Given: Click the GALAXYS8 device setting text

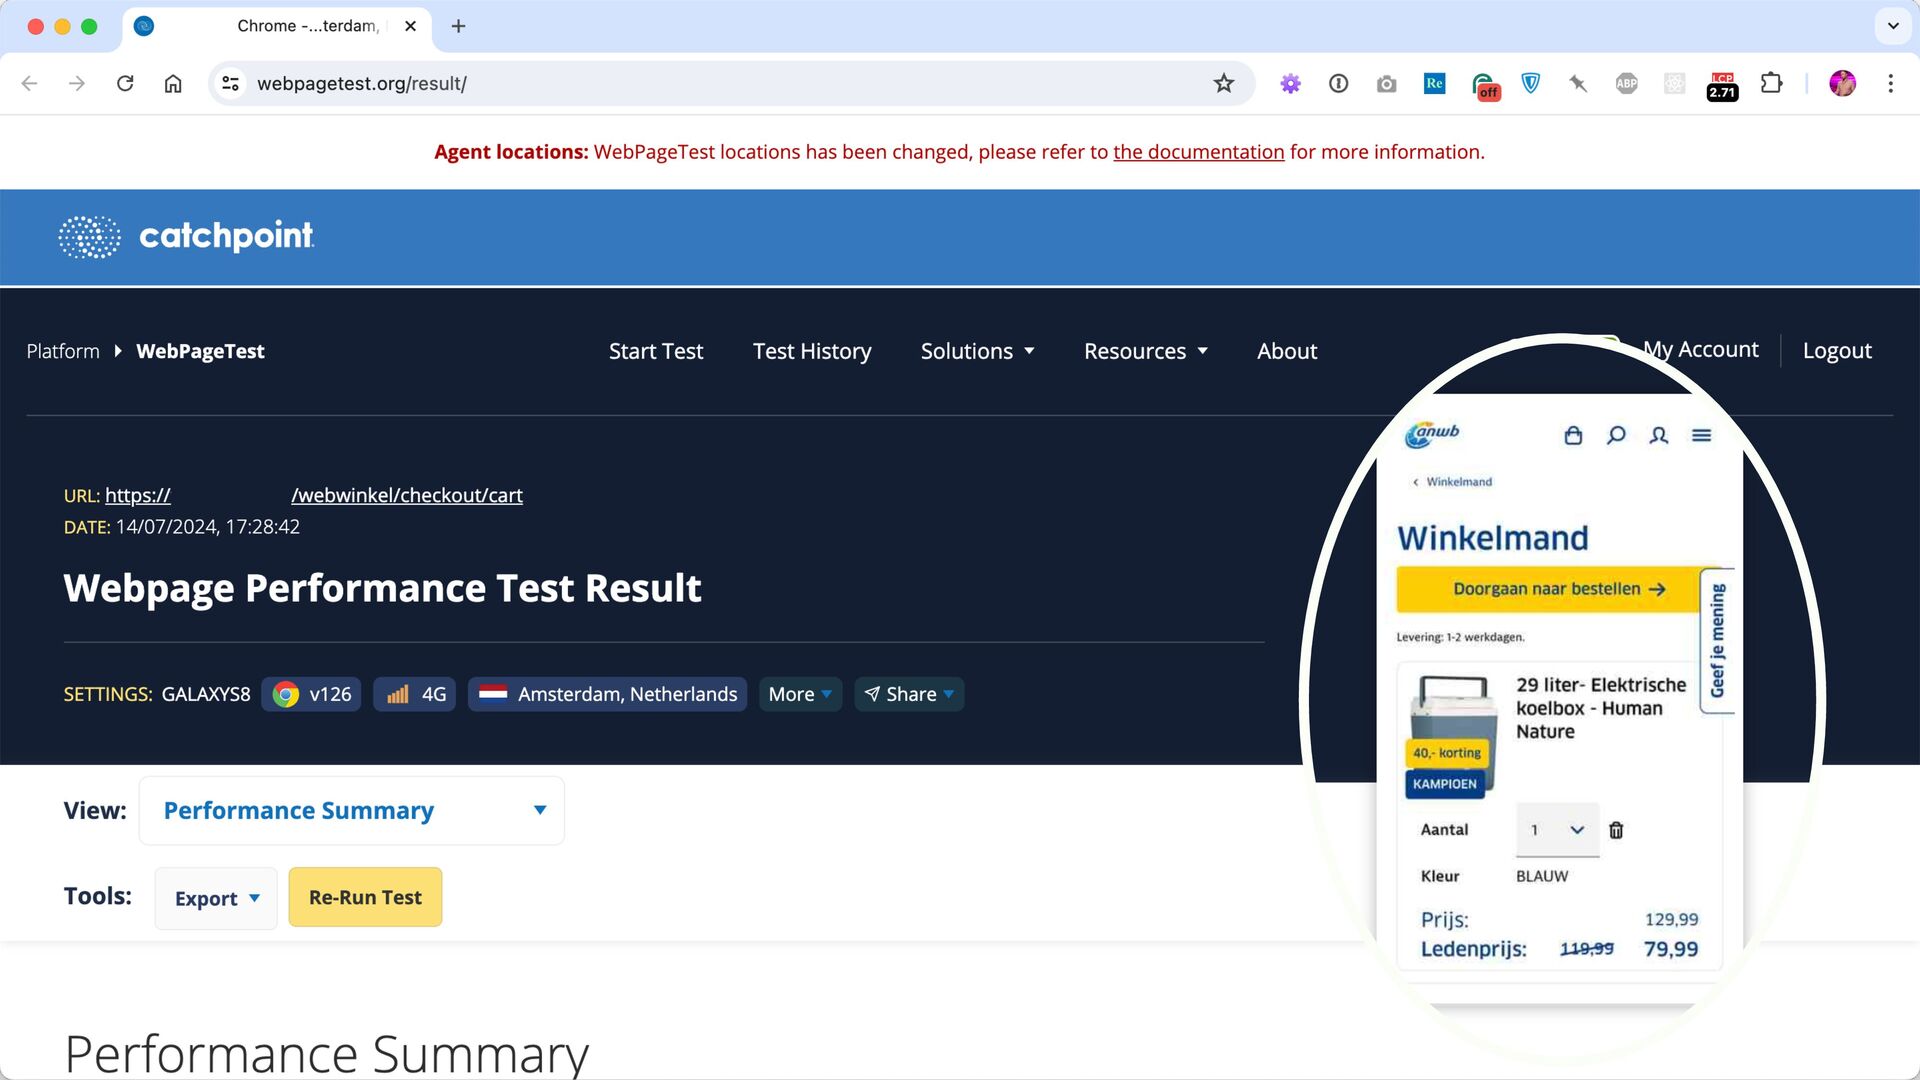Looking at the screenshot, I should point(206,694).
